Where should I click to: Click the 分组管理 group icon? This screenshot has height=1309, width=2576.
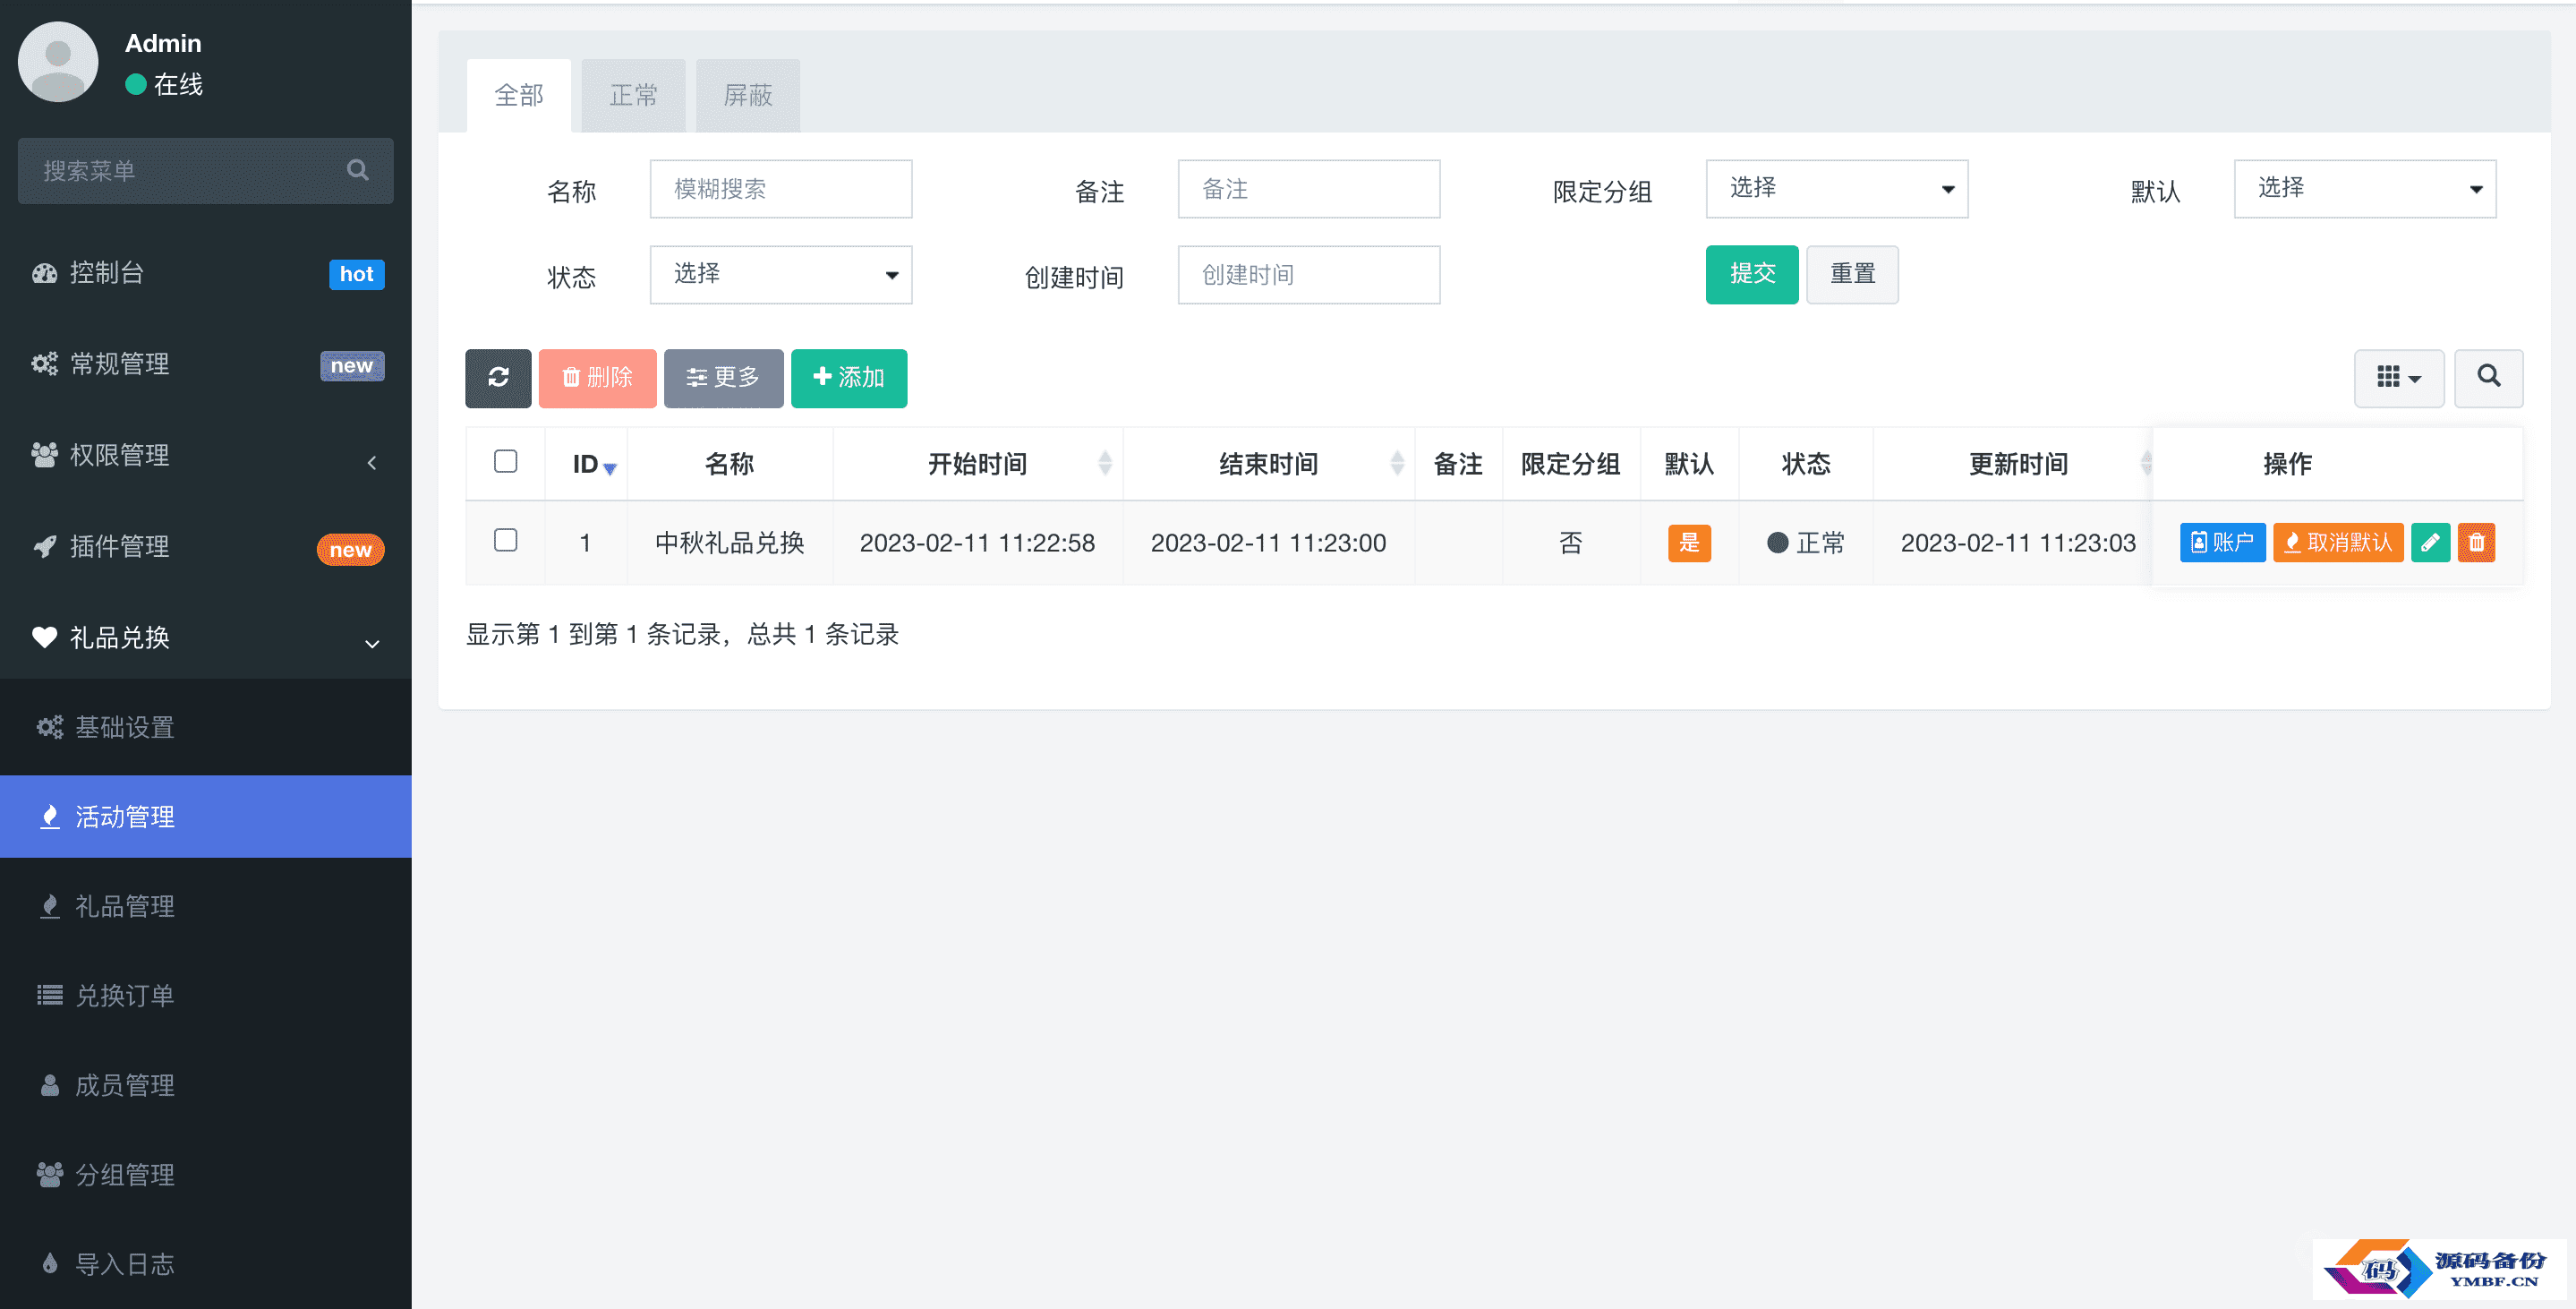pyautogui.click(x=50, y=1174)
